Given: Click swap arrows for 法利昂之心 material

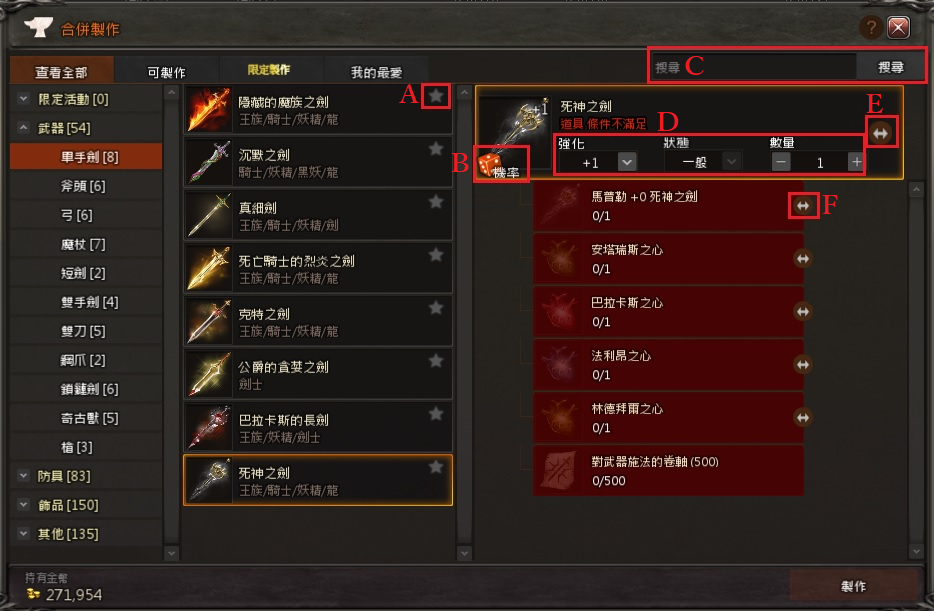Looking at the screenshot, I should tap(803, 364).
